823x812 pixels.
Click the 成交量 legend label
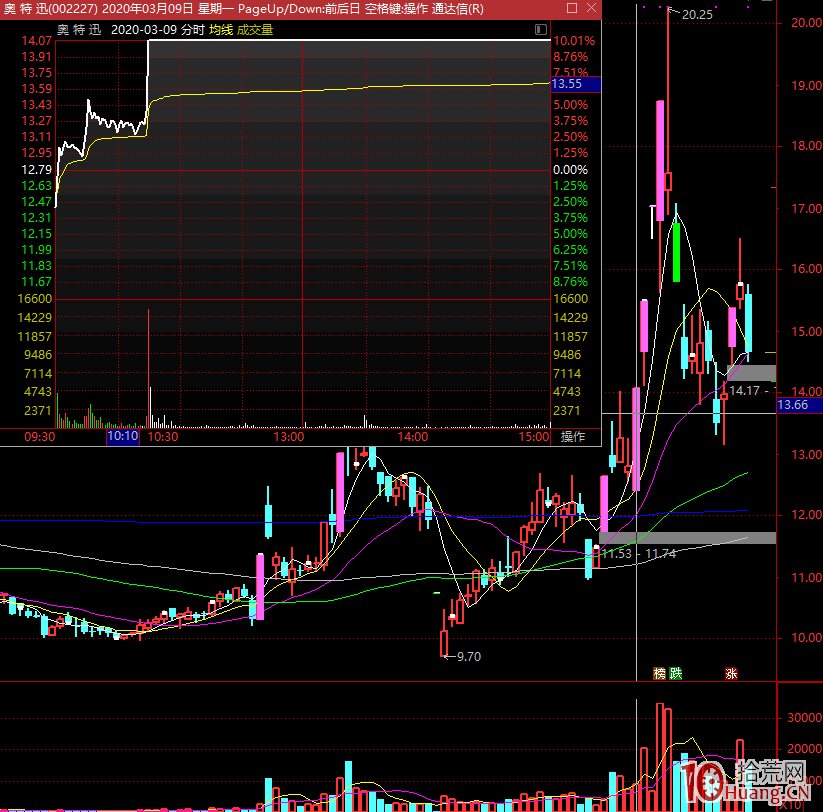[x=255, y=30]
